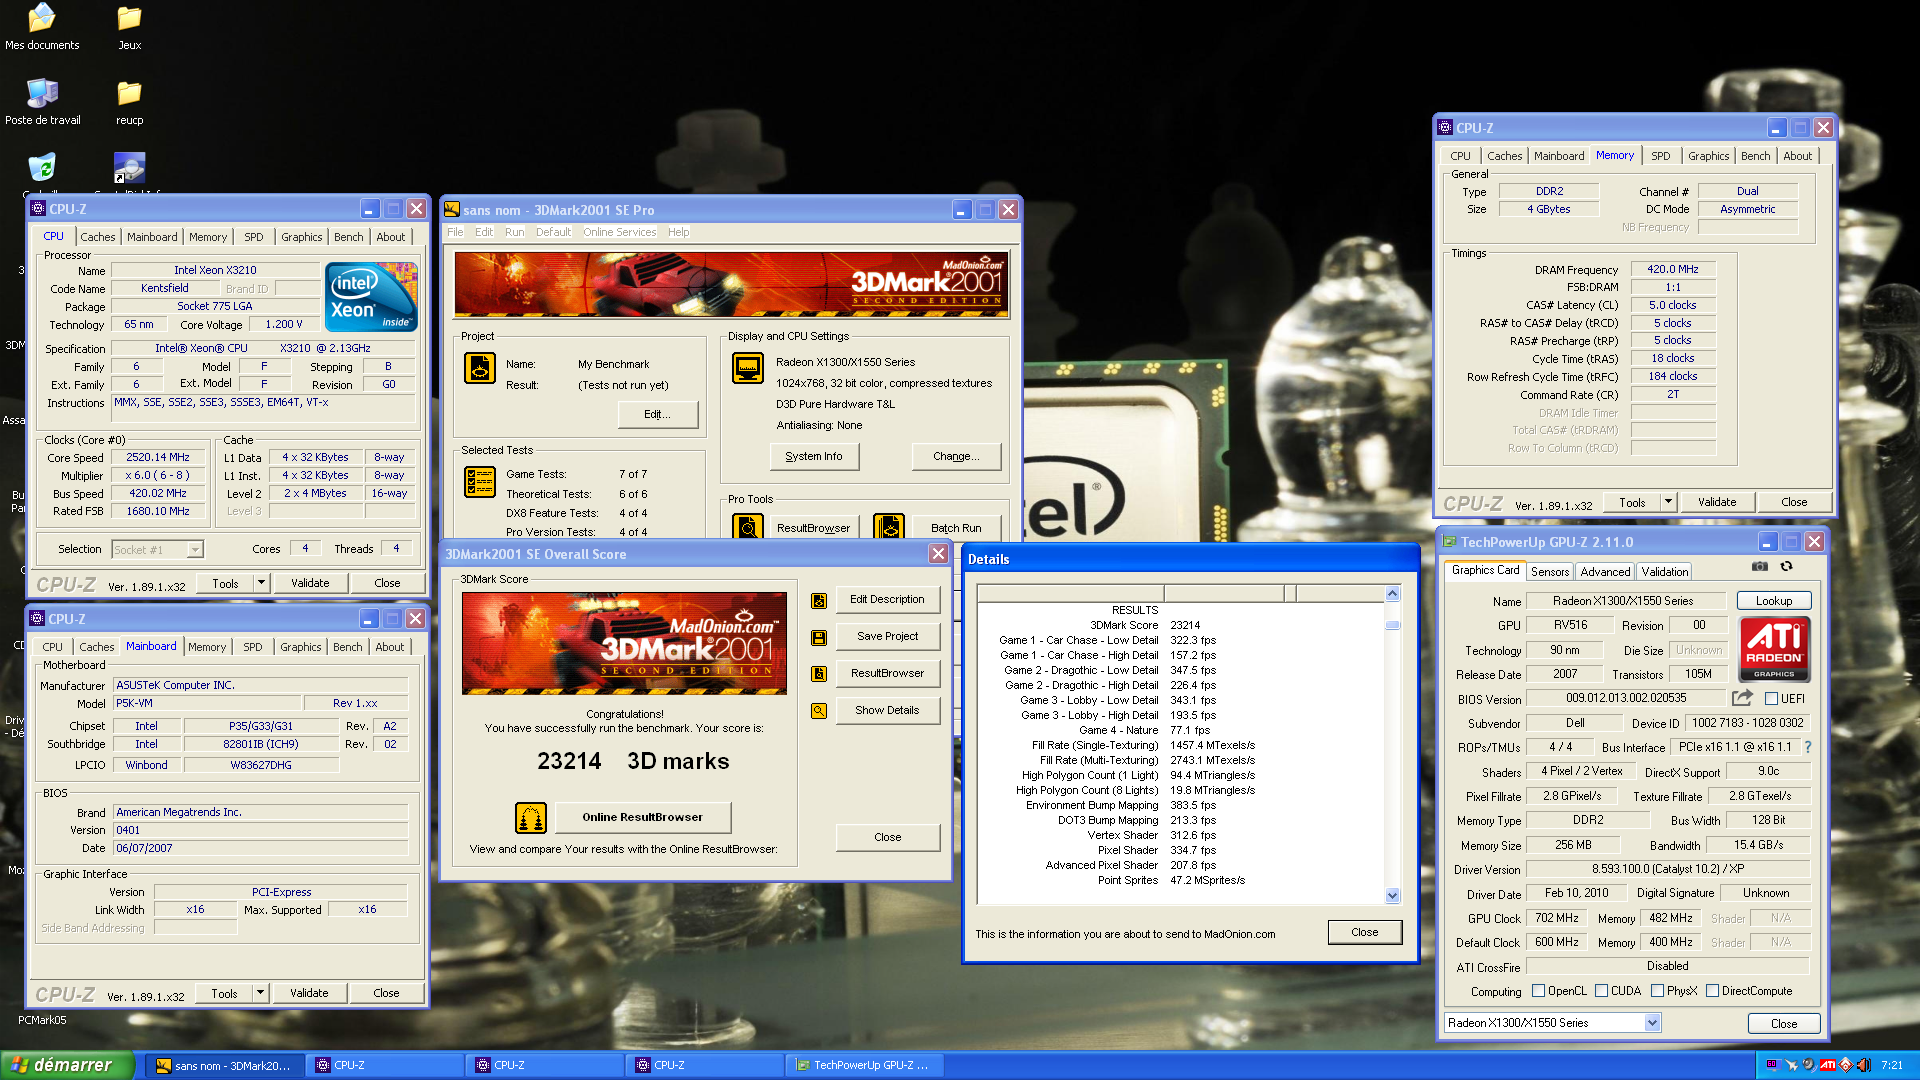This screenshot has height=1080, width=1920.
Task: Click the démarrer Start button
Action: [x=66, y=1065]
